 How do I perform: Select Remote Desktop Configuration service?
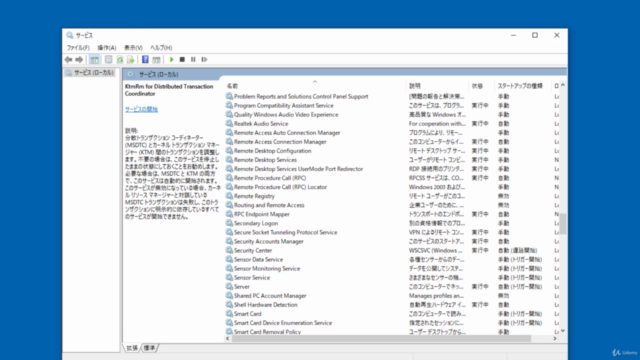[272, 151]
